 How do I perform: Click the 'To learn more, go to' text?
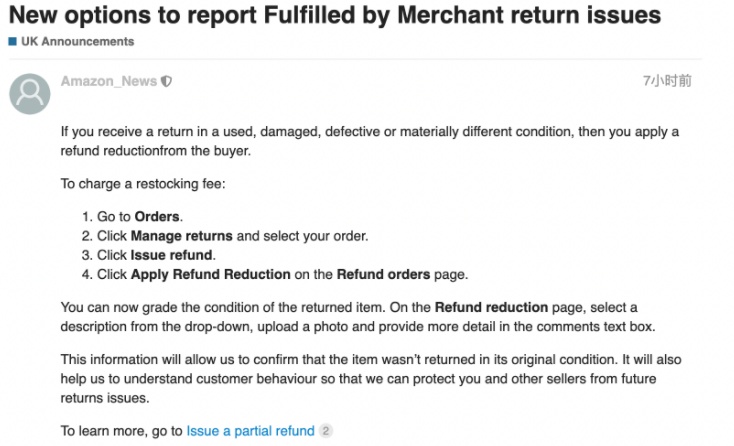tap(121, 431)
